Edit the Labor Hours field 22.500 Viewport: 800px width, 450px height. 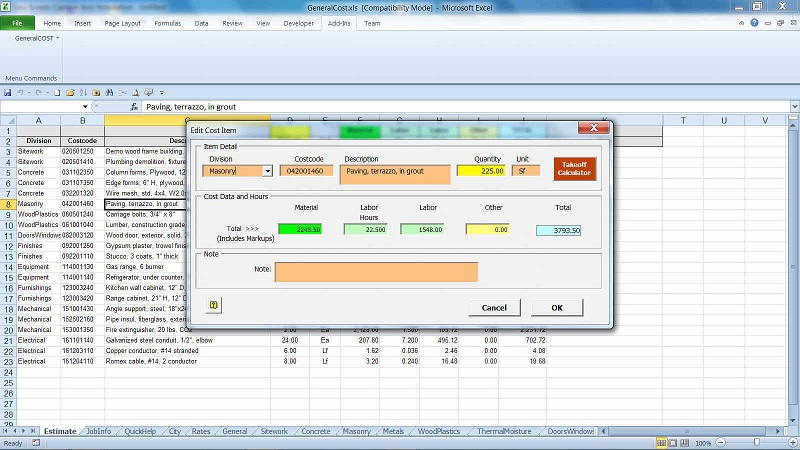point(365,230)
